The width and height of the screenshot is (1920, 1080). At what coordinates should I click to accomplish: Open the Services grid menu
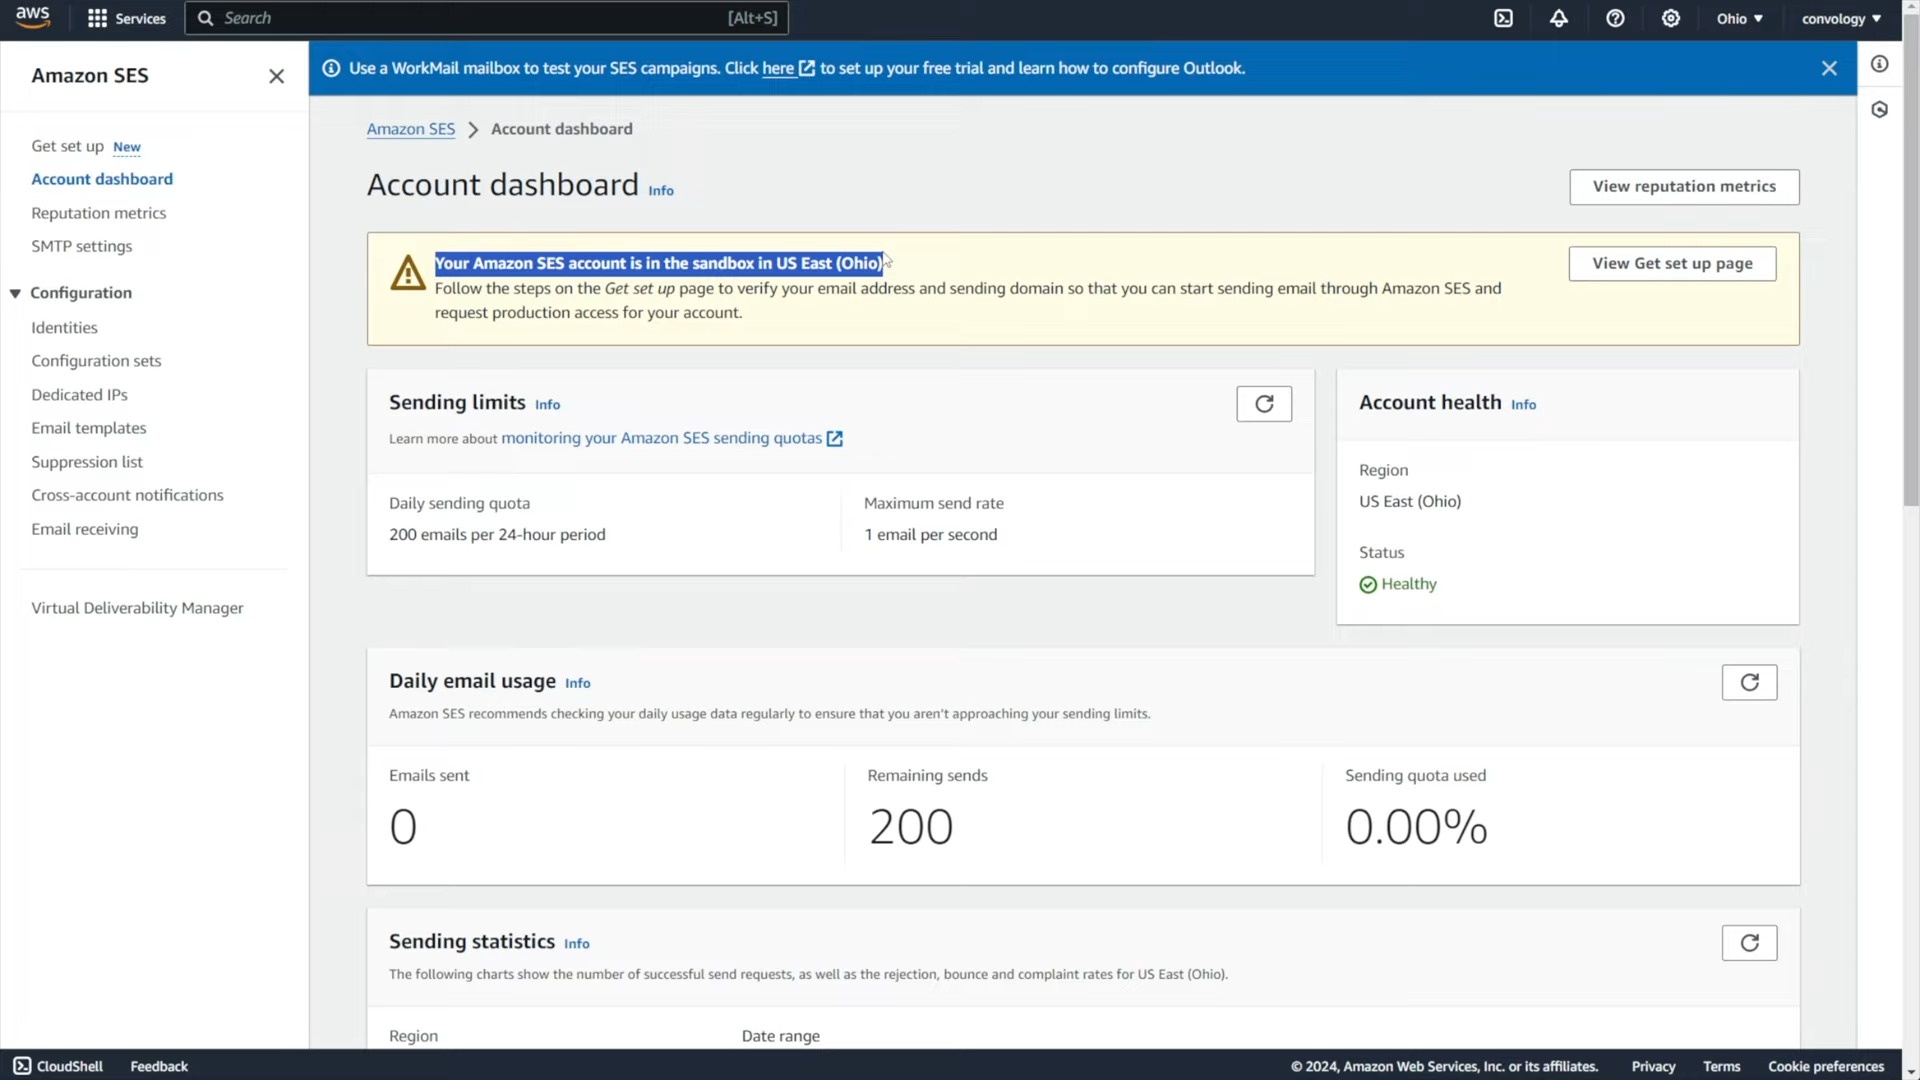[x=126, y=18]
